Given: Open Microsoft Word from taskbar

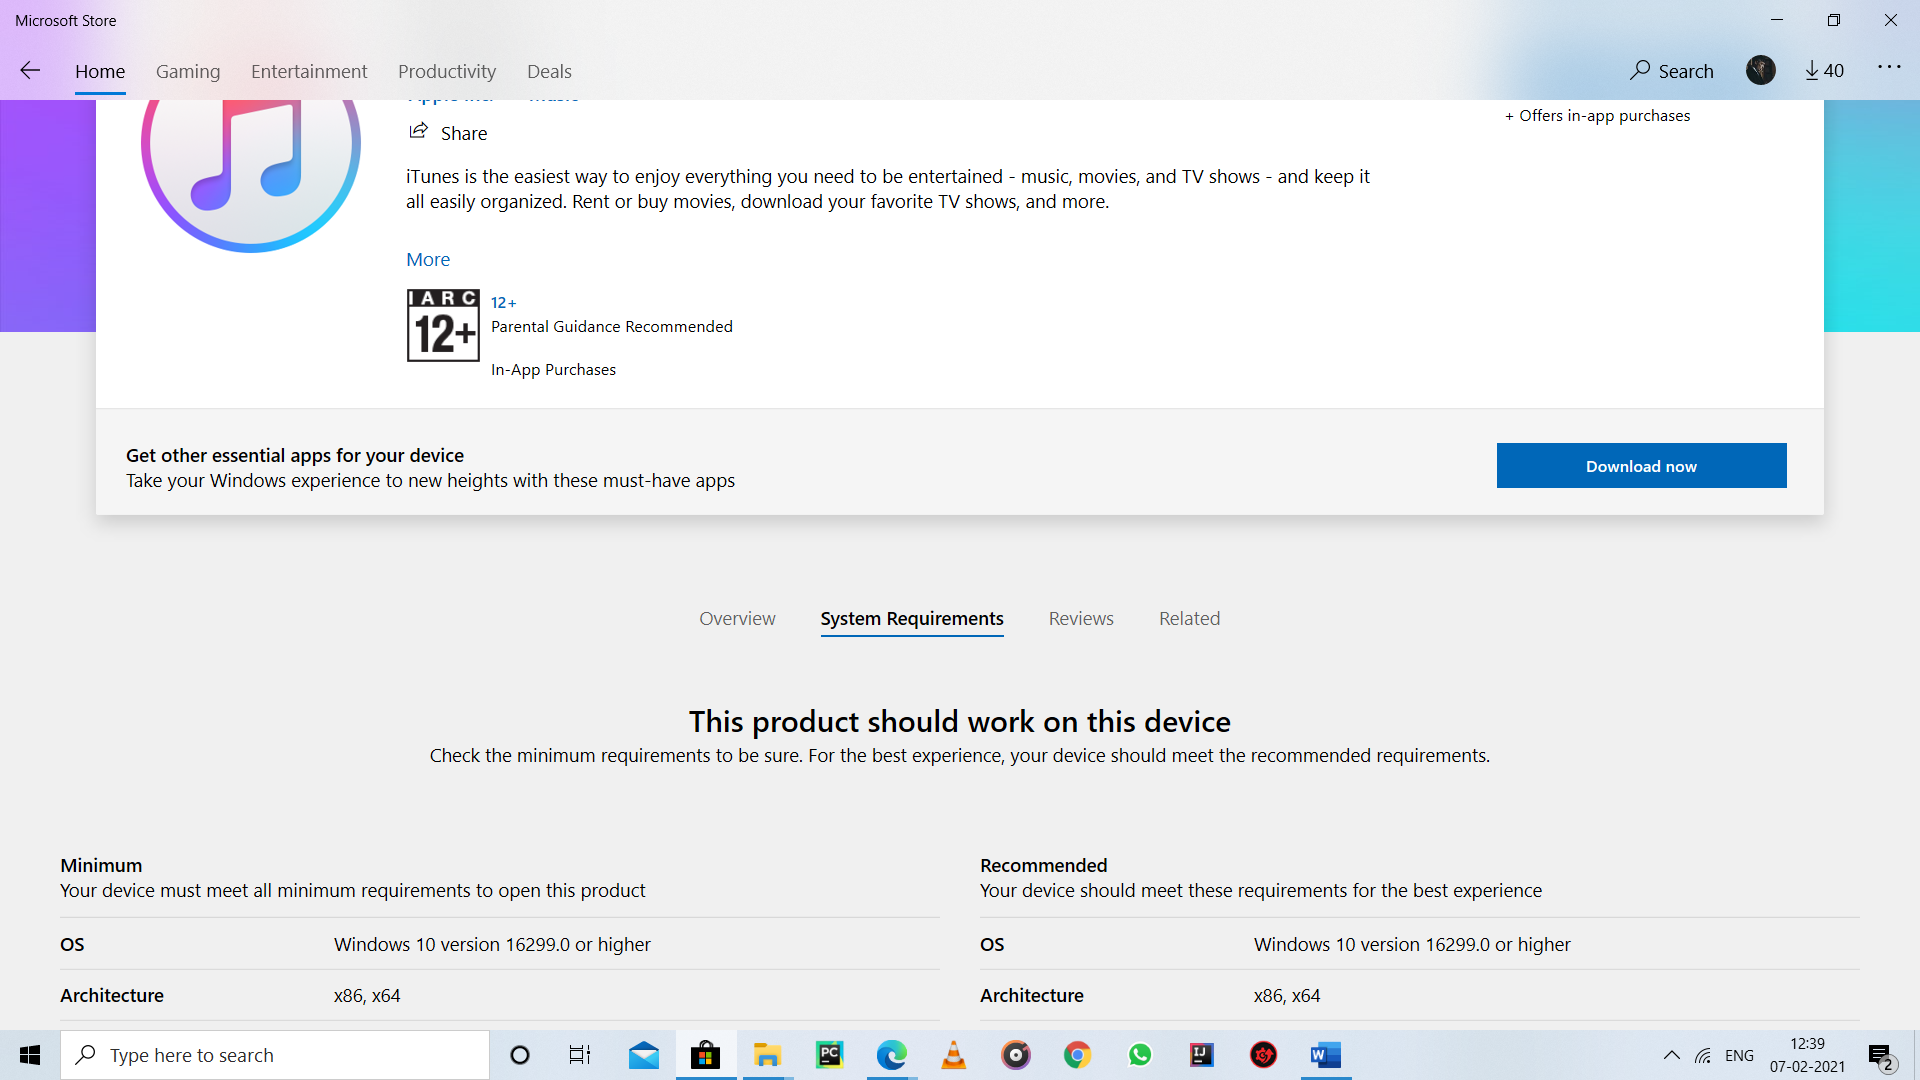Looking at the screenshot, I should (1325, 1055).
